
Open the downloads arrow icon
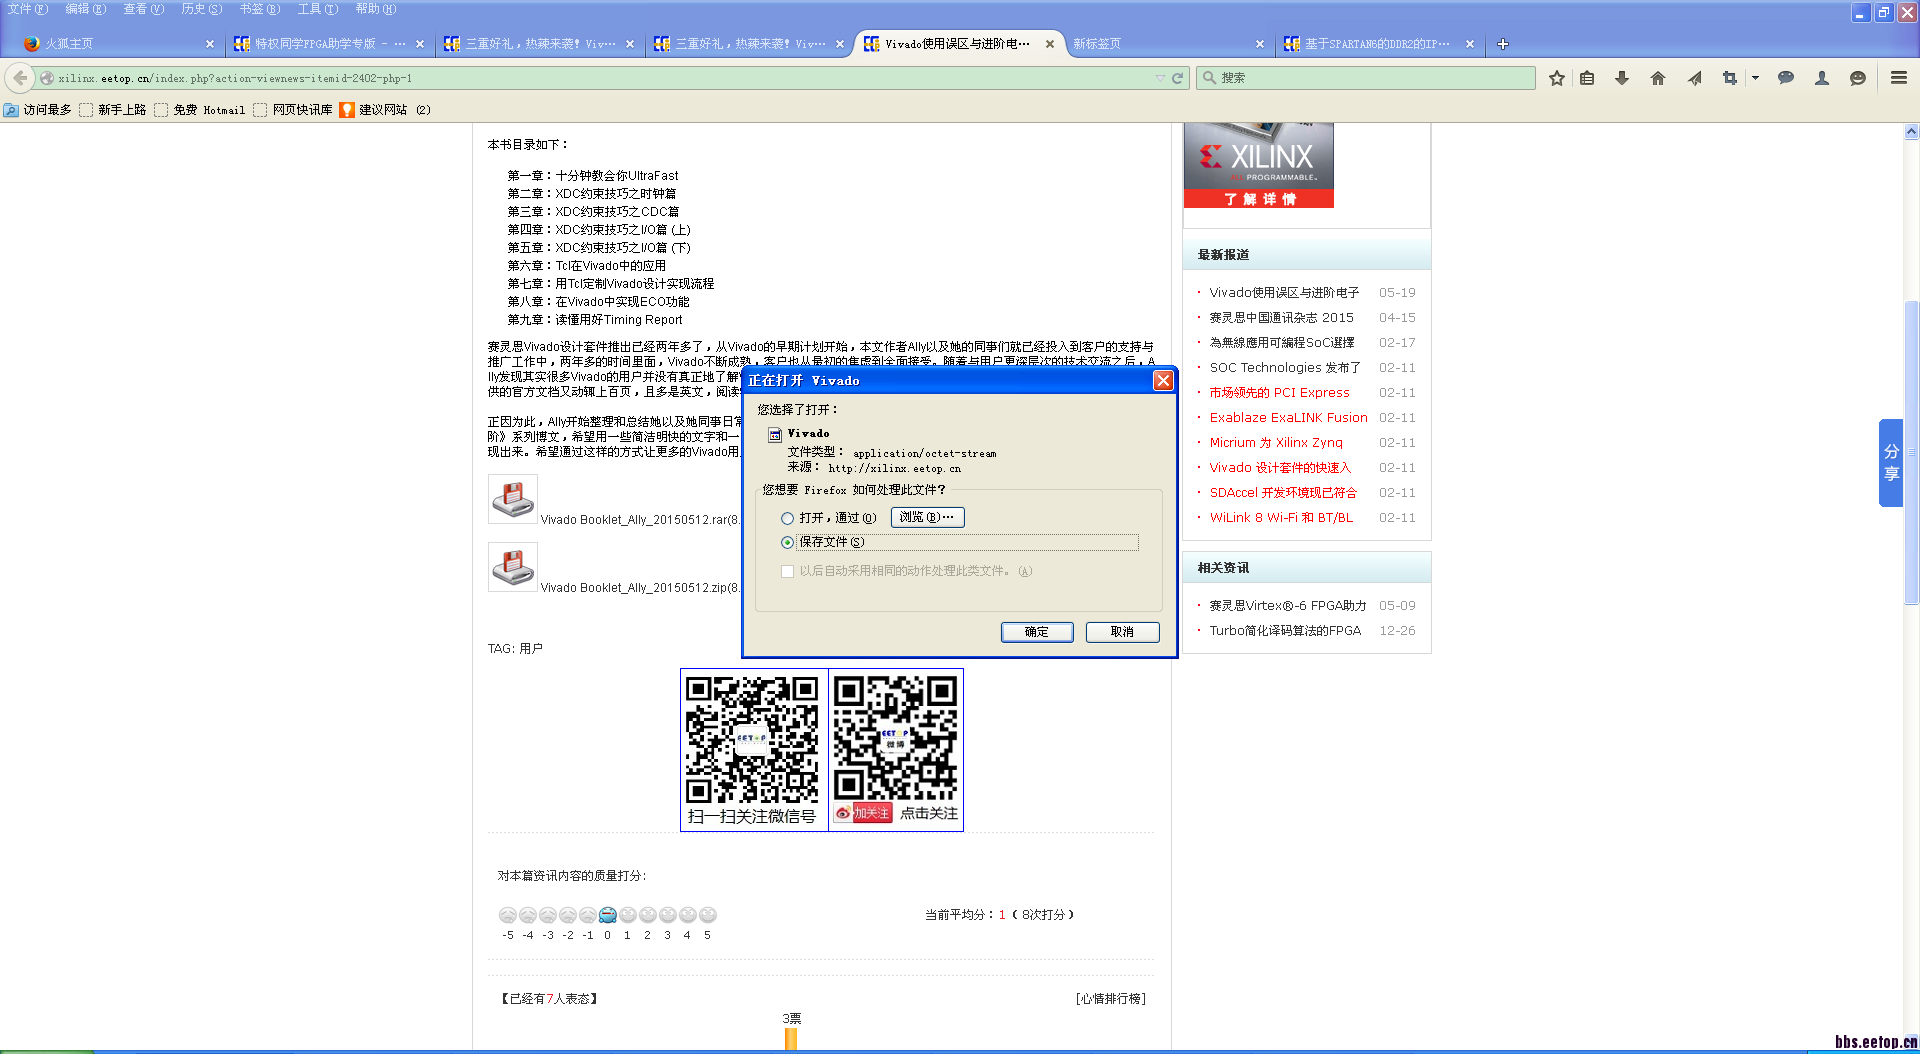click(x=1622, y=78)
